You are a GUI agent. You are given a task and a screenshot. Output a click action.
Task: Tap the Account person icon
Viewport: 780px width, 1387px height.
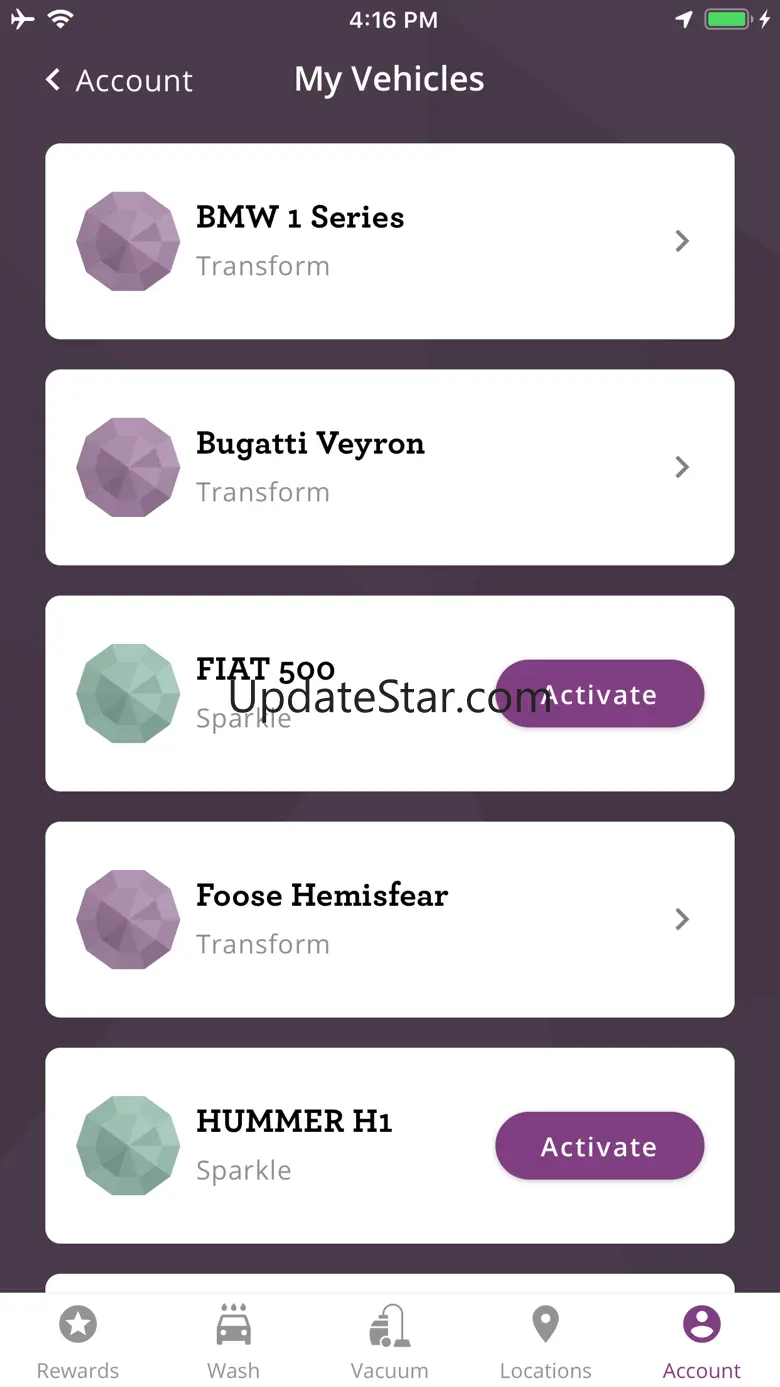click(701, 1325)
